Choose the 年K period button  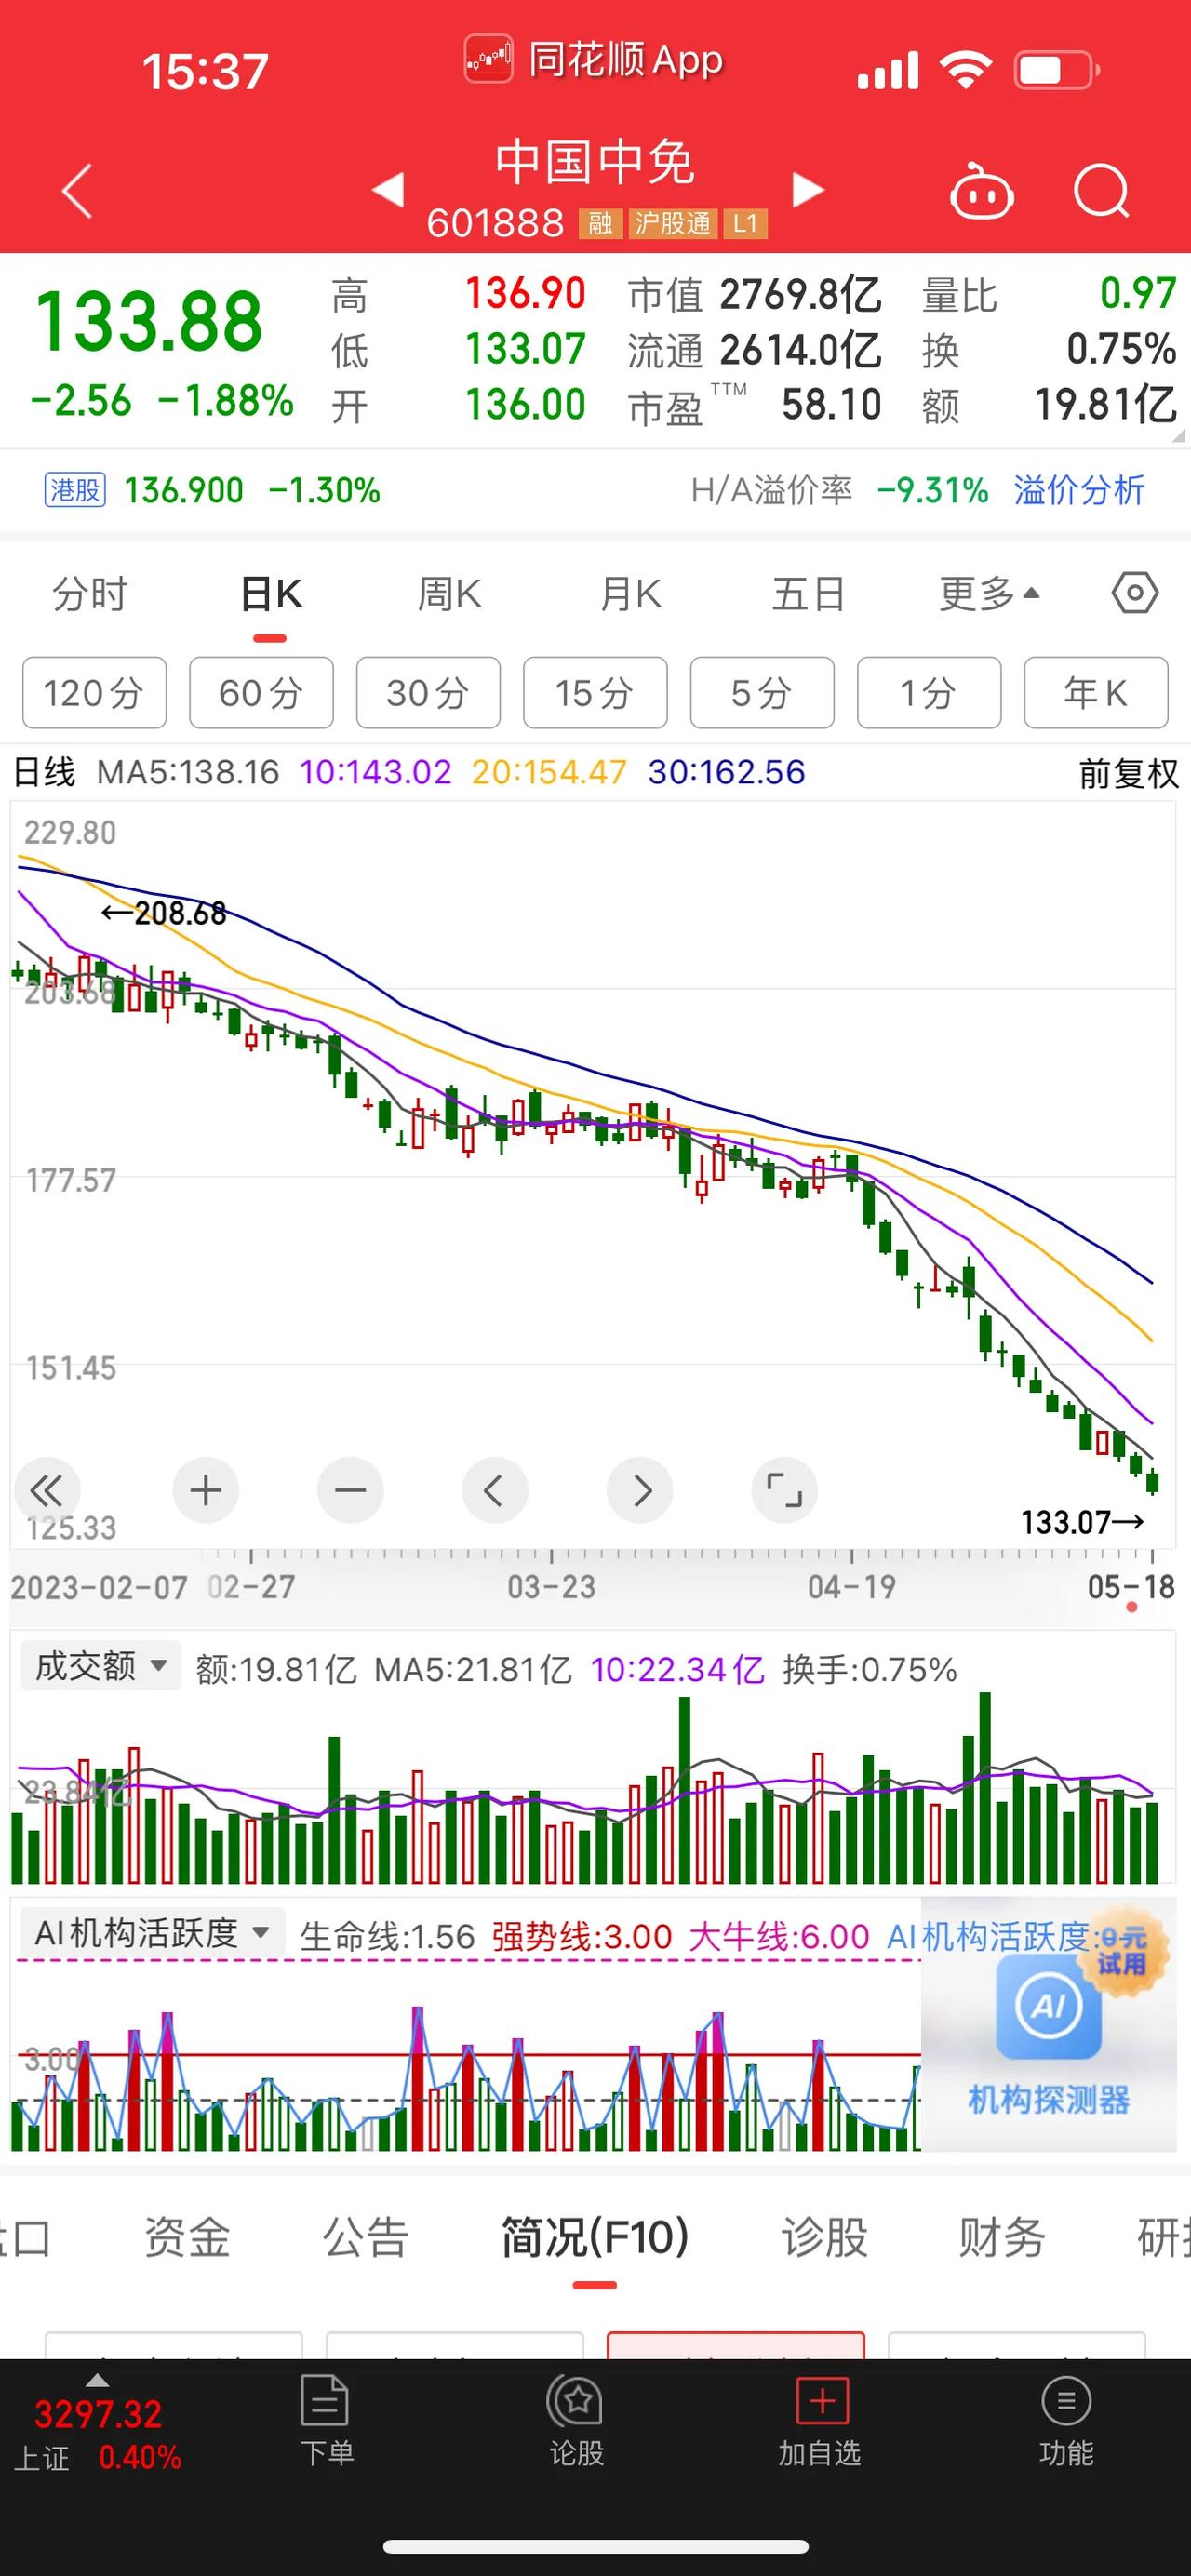point(1096,693)
